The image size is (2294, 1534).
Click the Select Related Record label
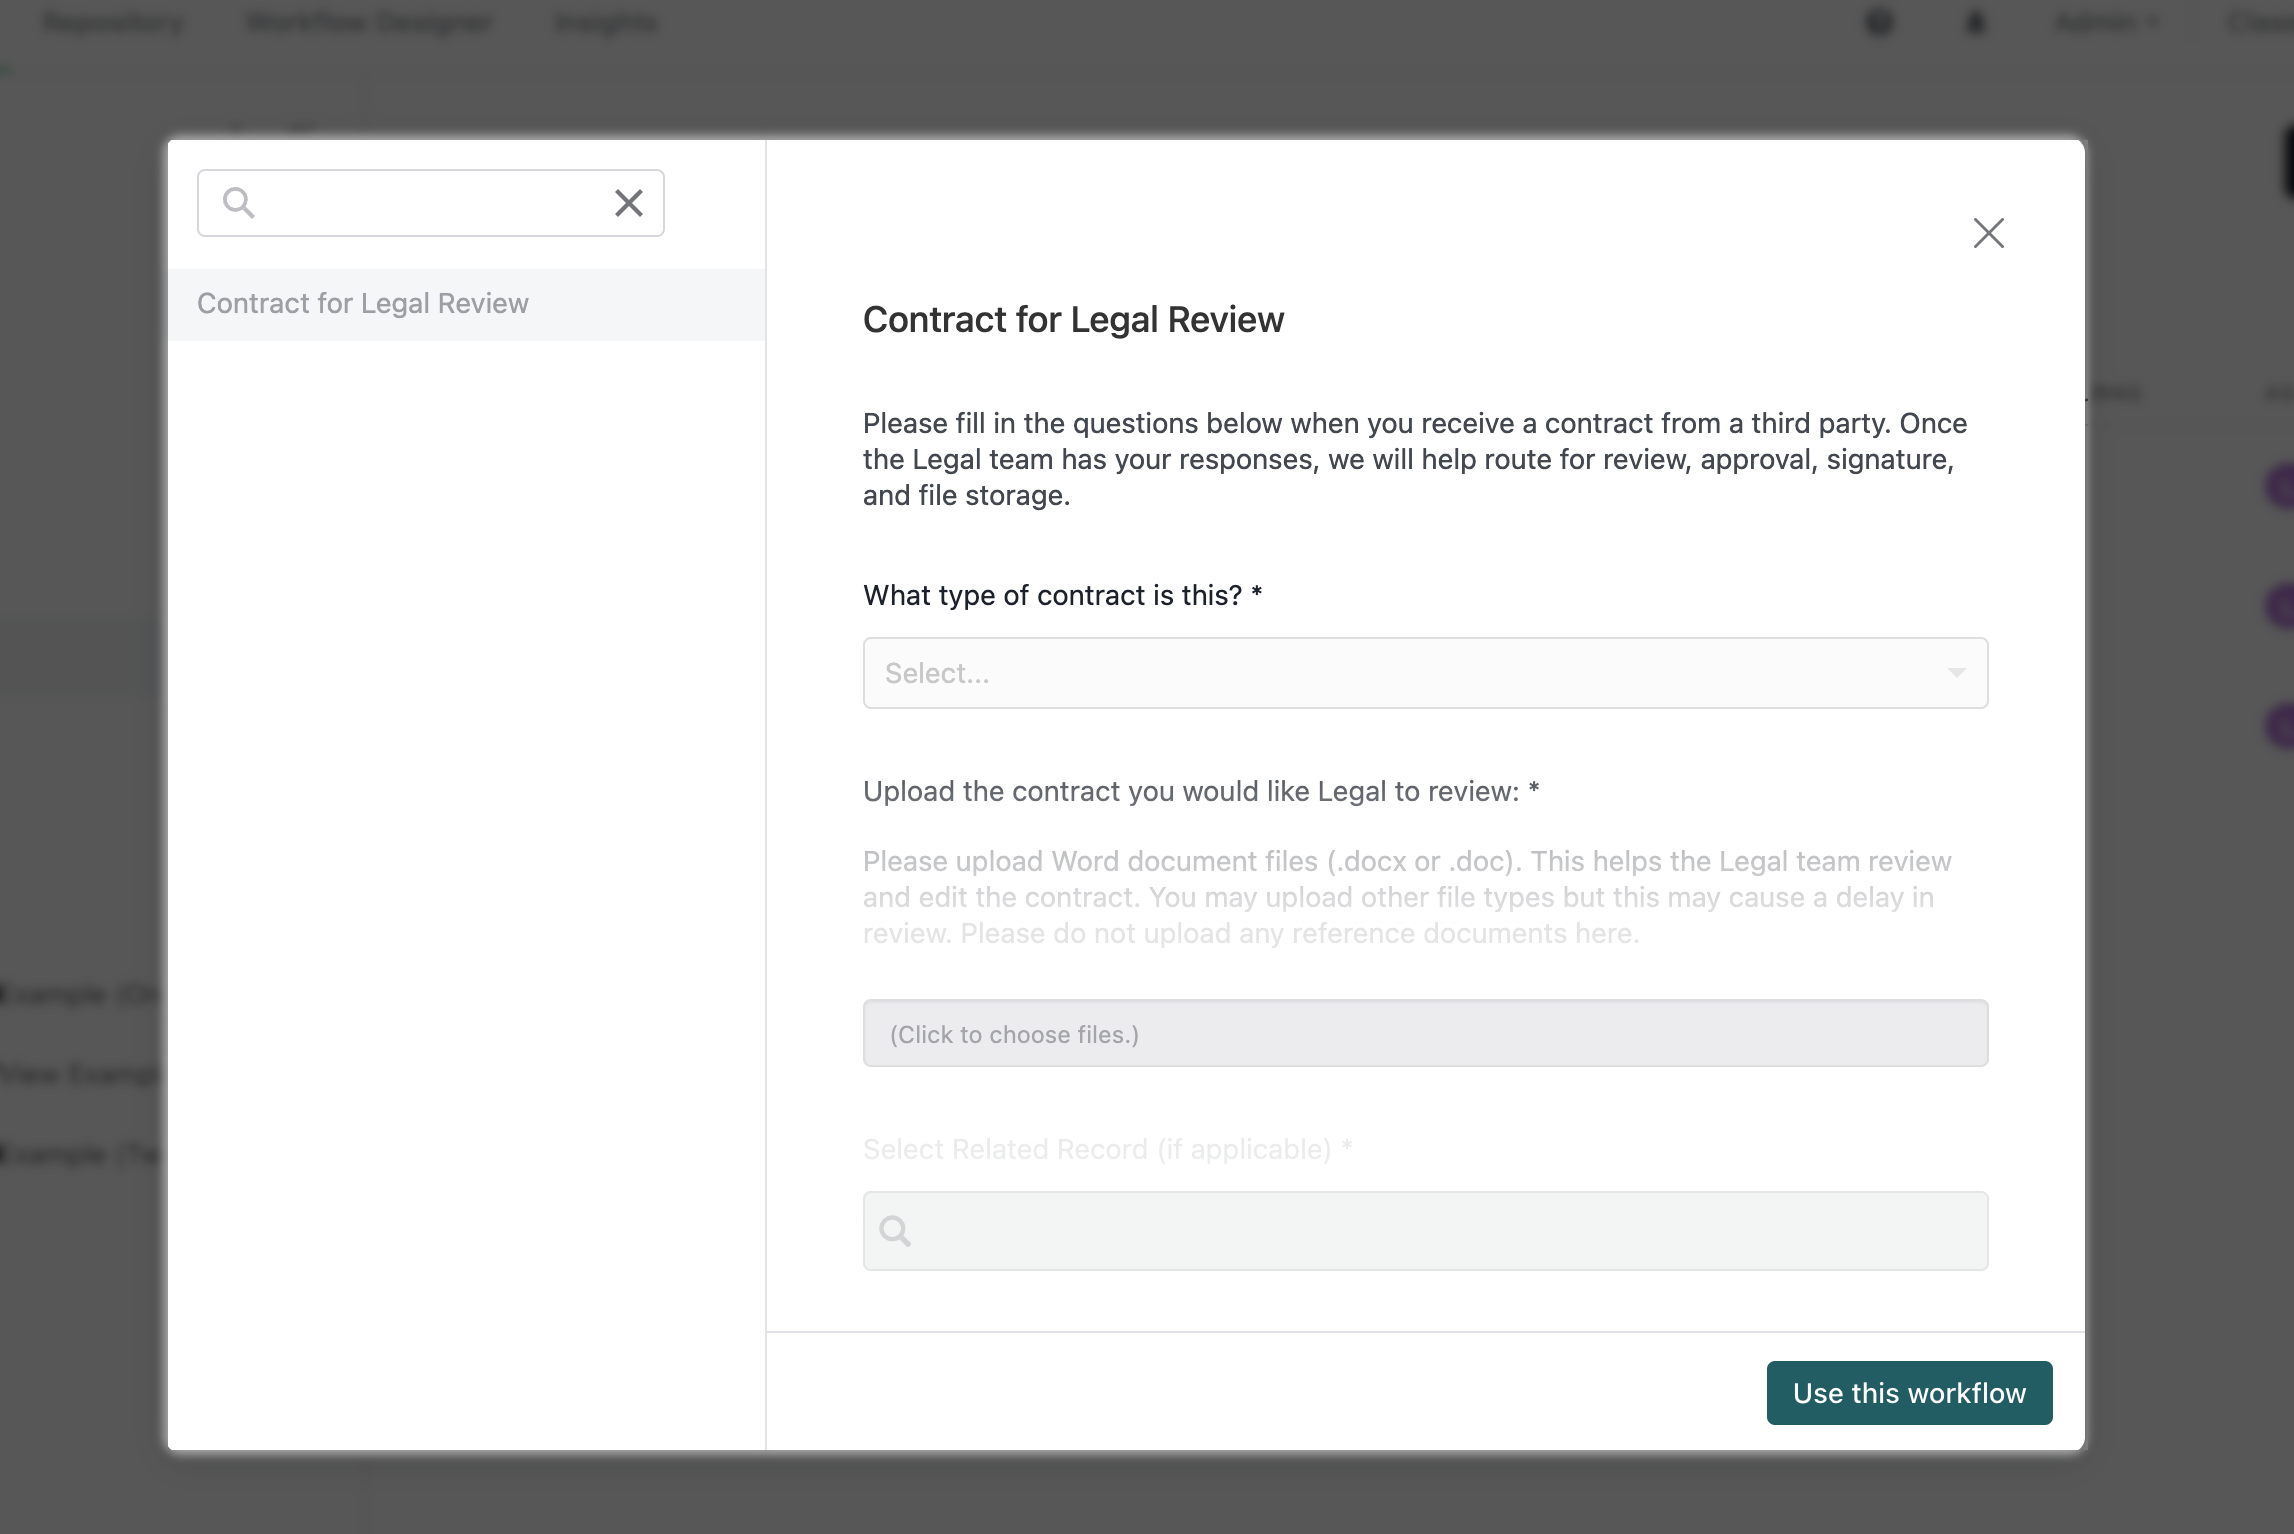pos(1108,1149)
